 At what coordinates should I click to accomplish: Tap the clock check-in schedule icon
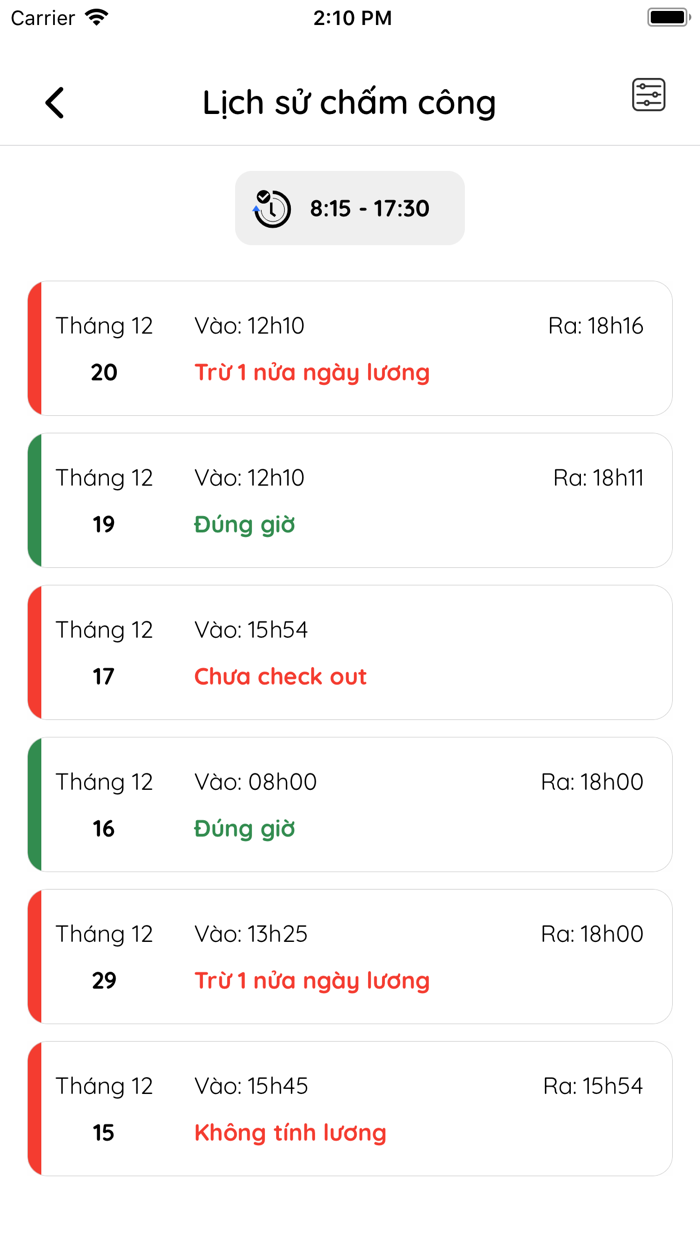tap(271, 209)
